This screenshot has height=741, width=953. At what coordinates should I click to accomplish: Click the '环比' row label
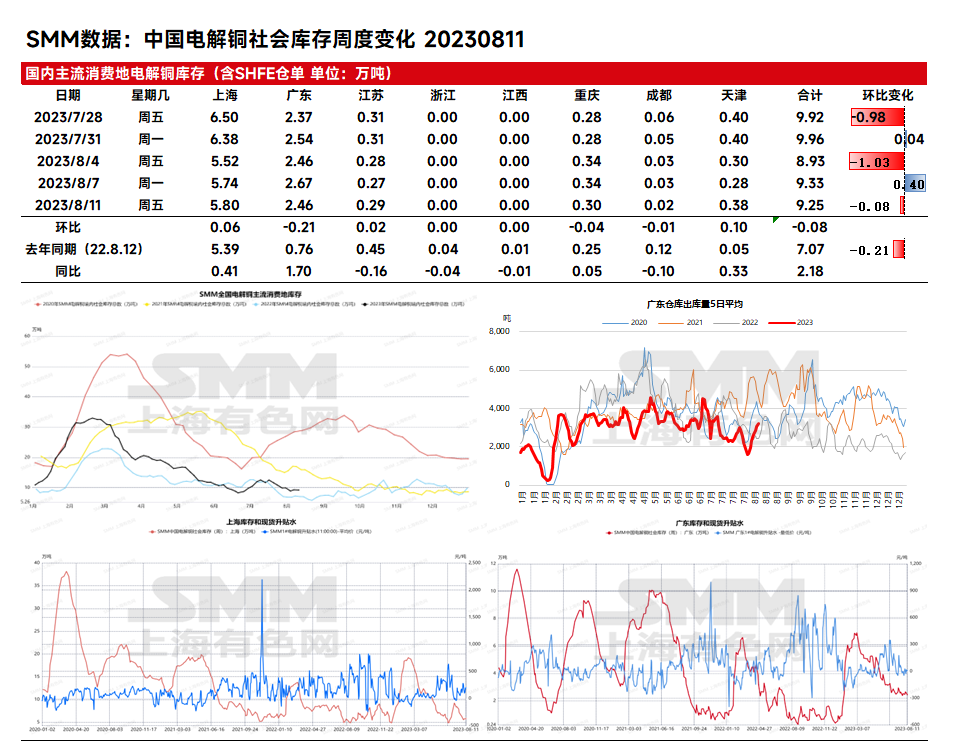coord(68,227)
